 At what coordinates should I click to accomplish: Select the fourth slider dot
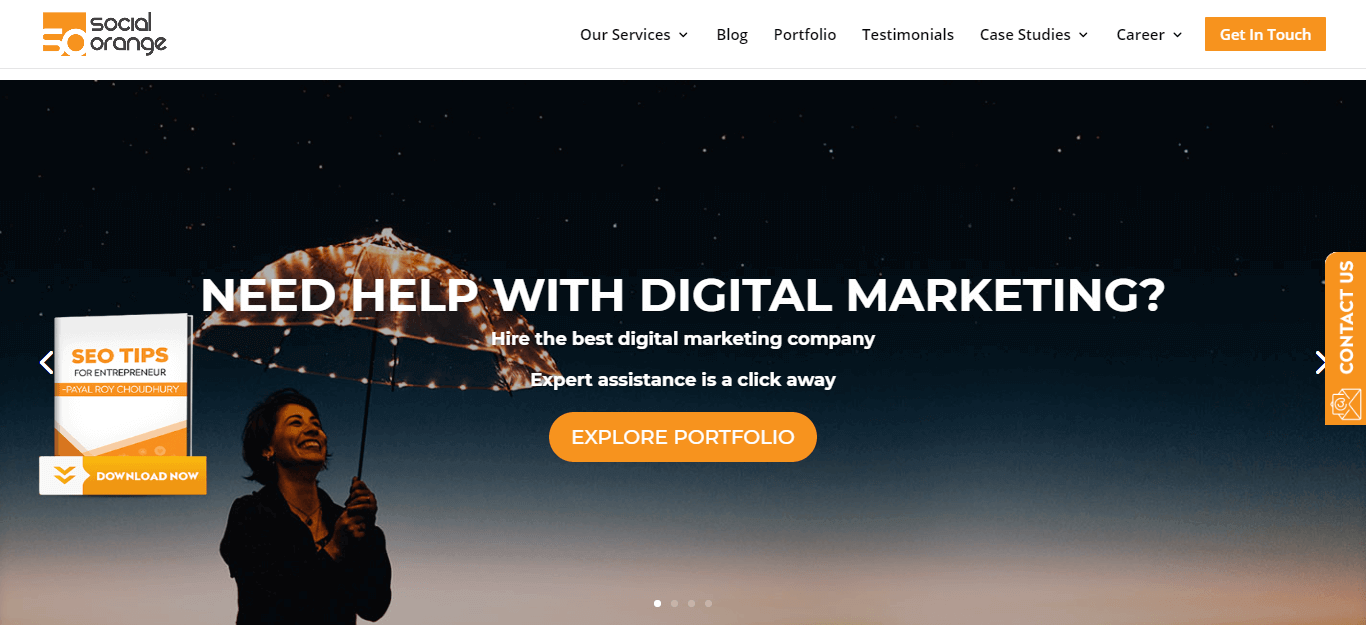(x=708, y=603)
